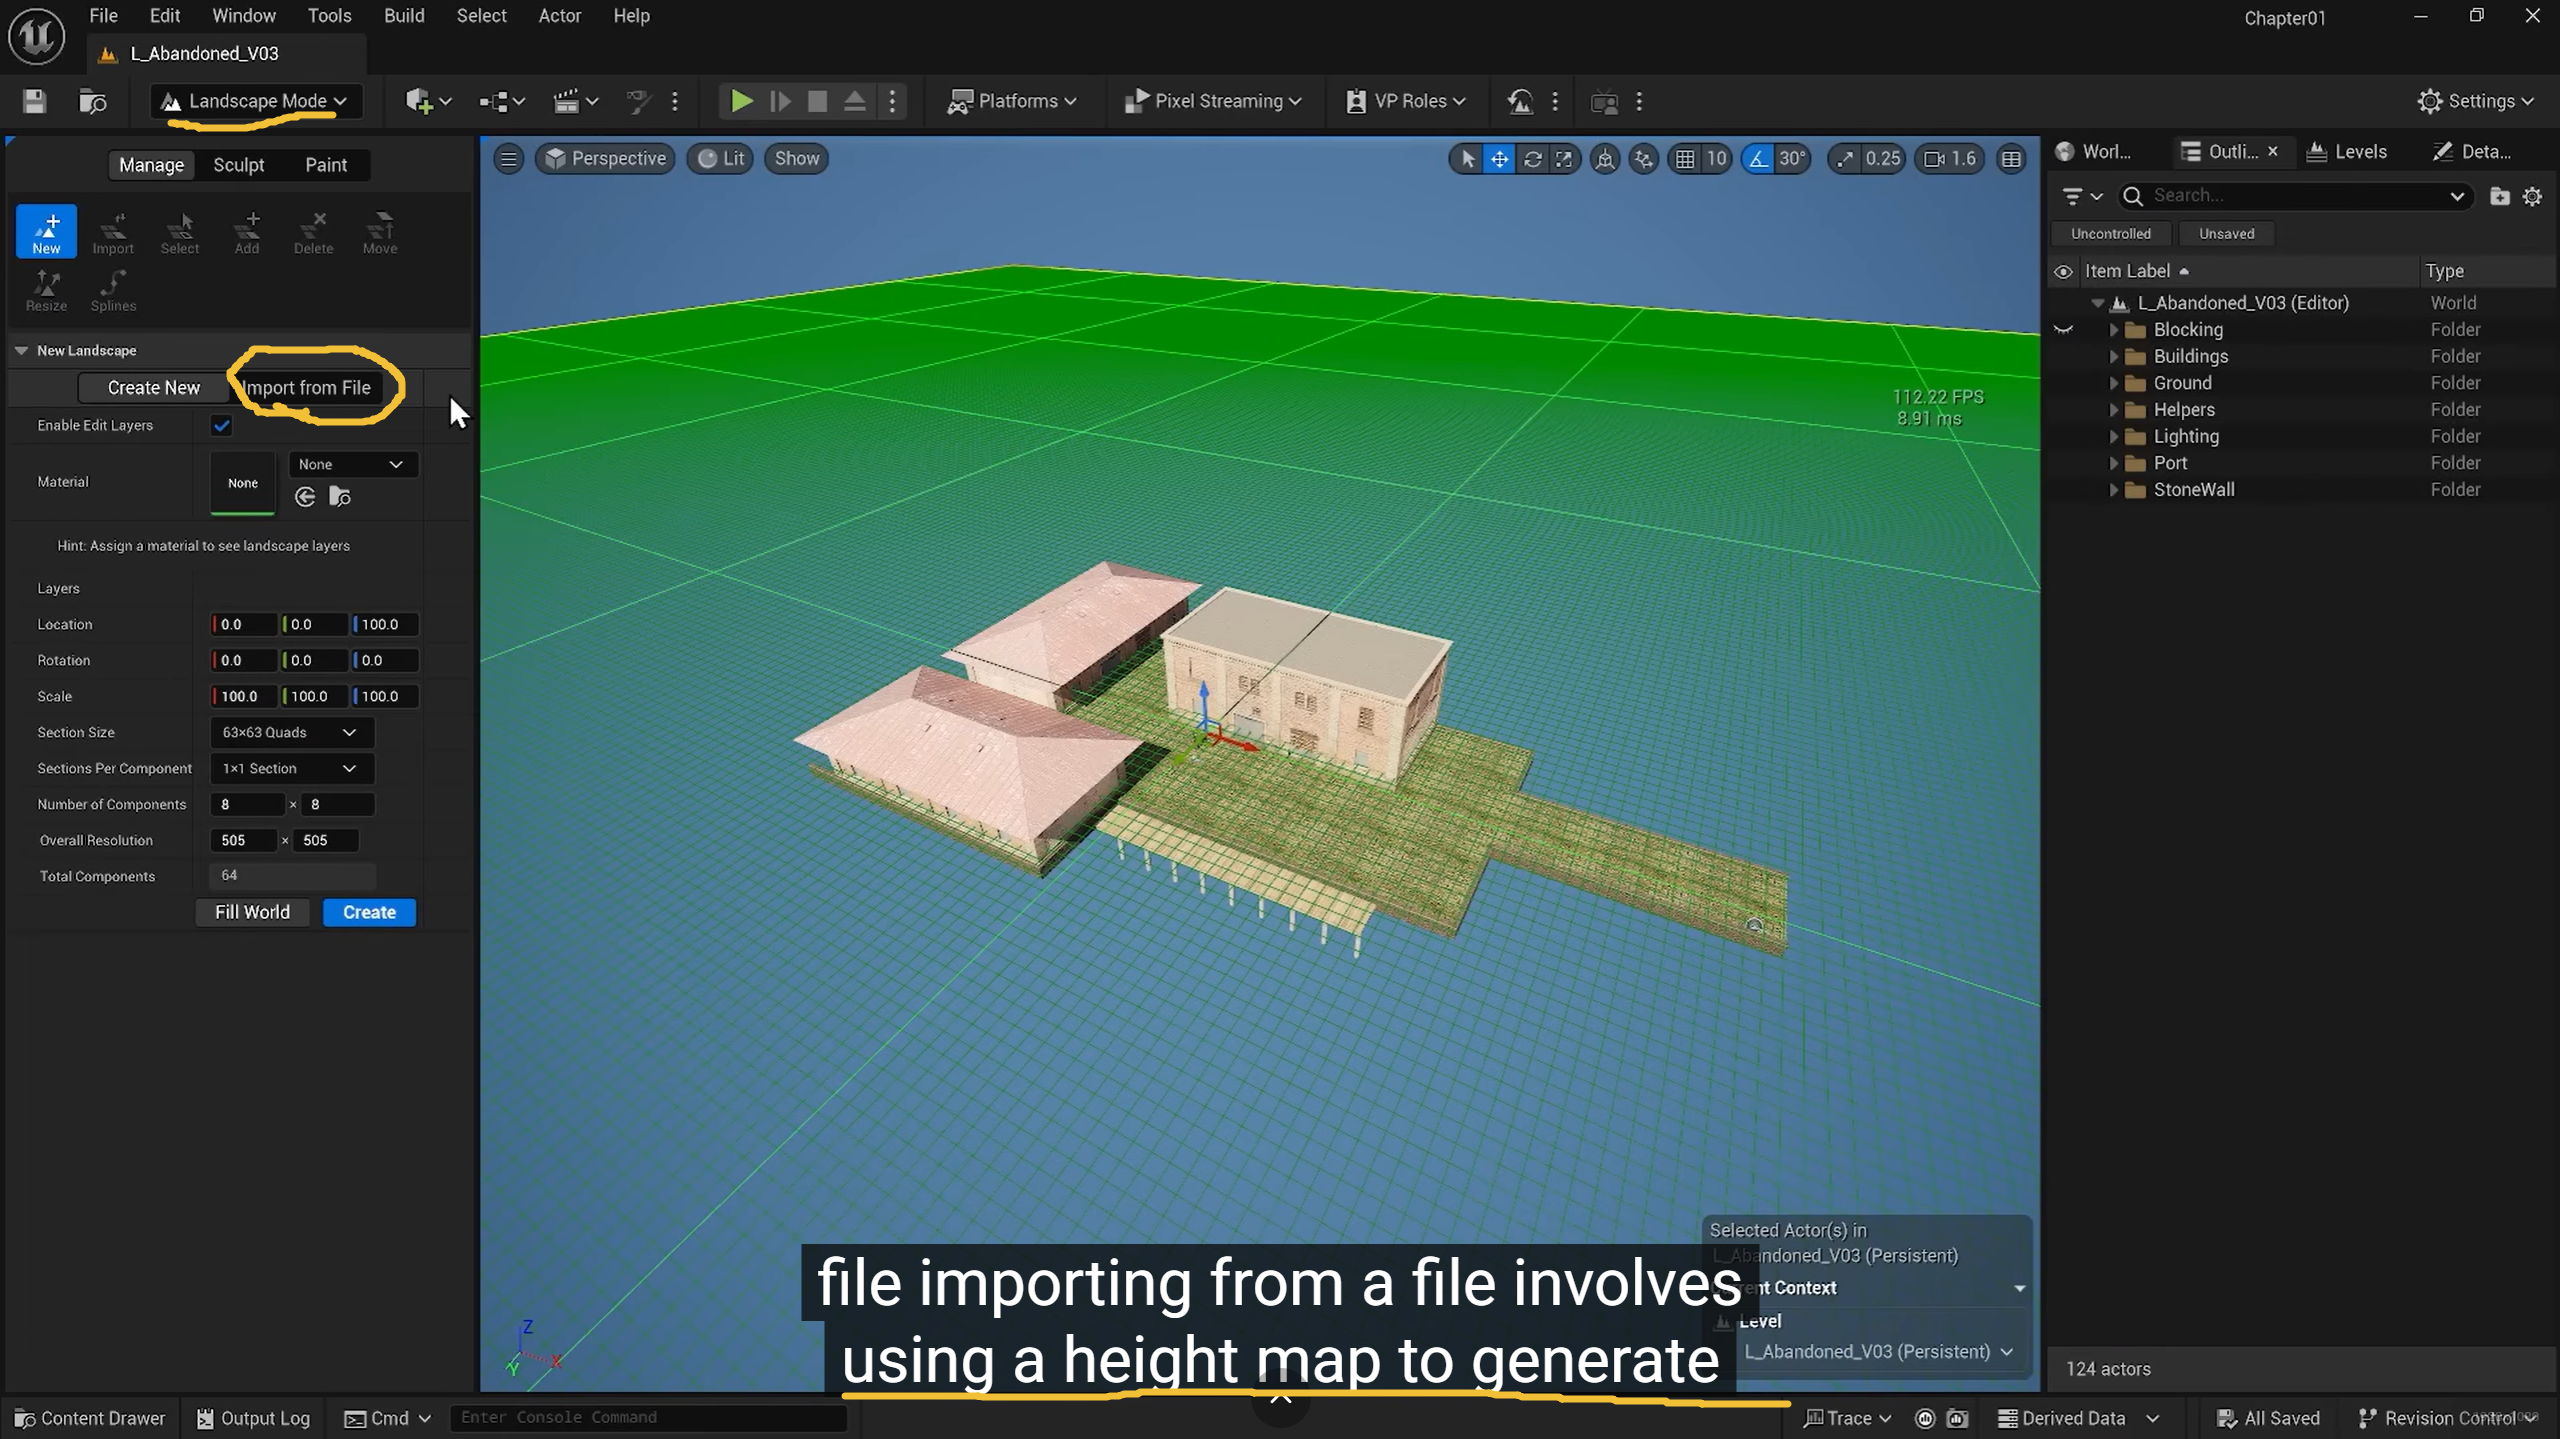This screenshot has height=1439, width=2560.
Task: Click the Browse to asset folder icon
Action: click(x=340, y=497)
